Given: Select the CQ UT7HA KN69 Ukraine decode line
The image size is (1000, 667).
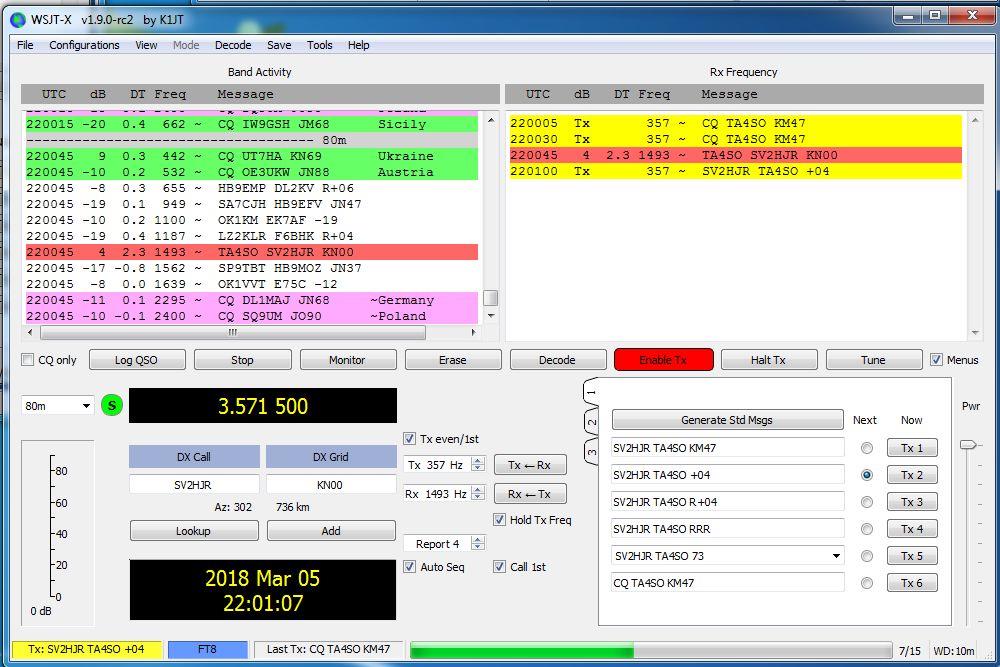Looking at the screenshot, I should [x=252, y=156].
